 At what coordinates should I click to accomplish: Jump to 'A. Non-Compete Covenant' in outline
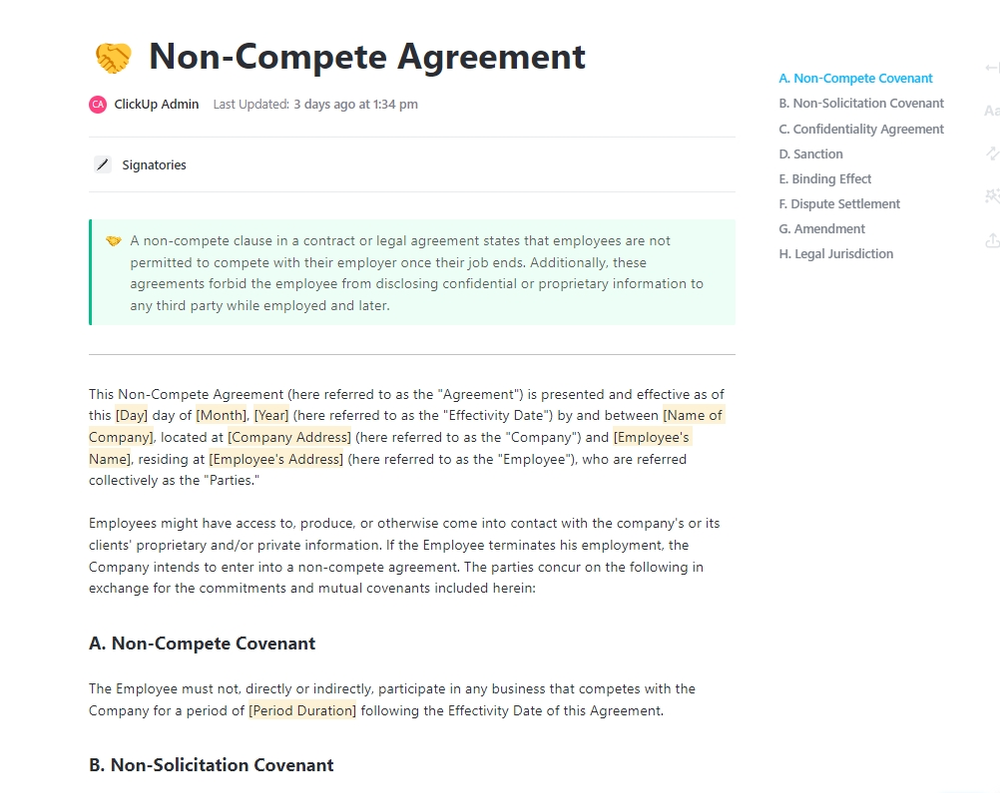[856, 77]
